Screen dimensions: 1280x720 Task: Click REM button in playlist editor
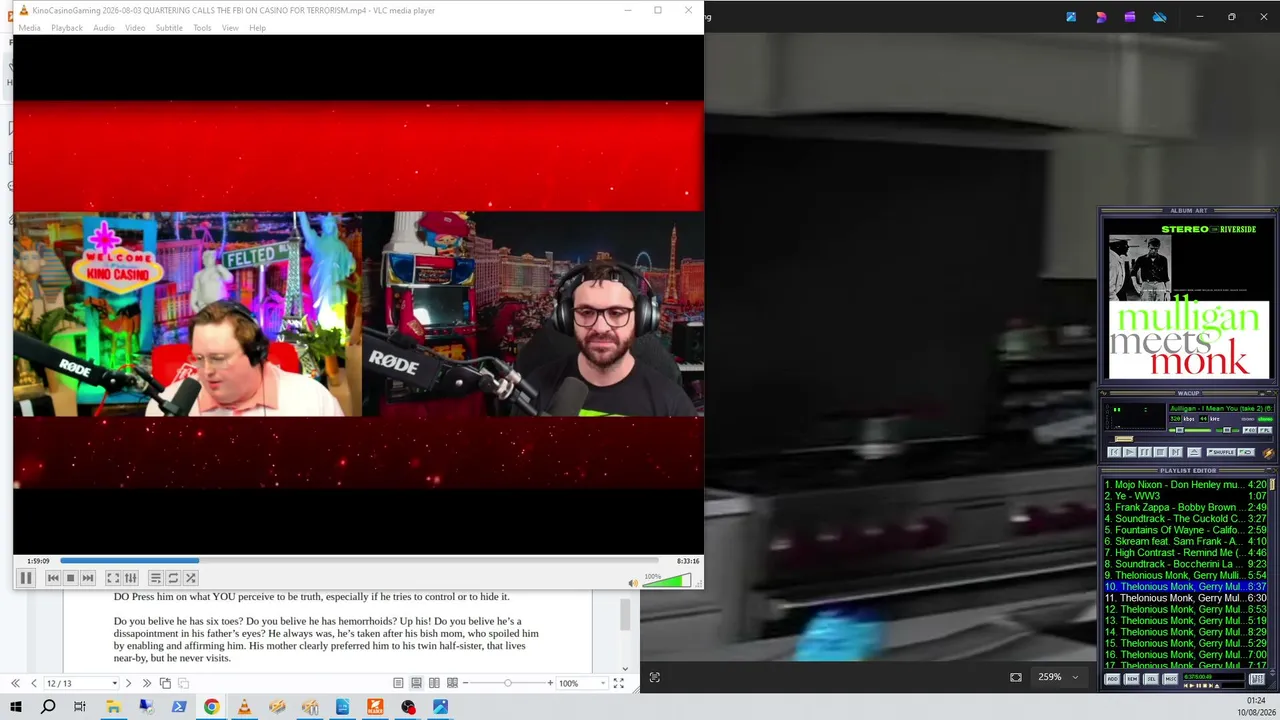(1132, 679)
